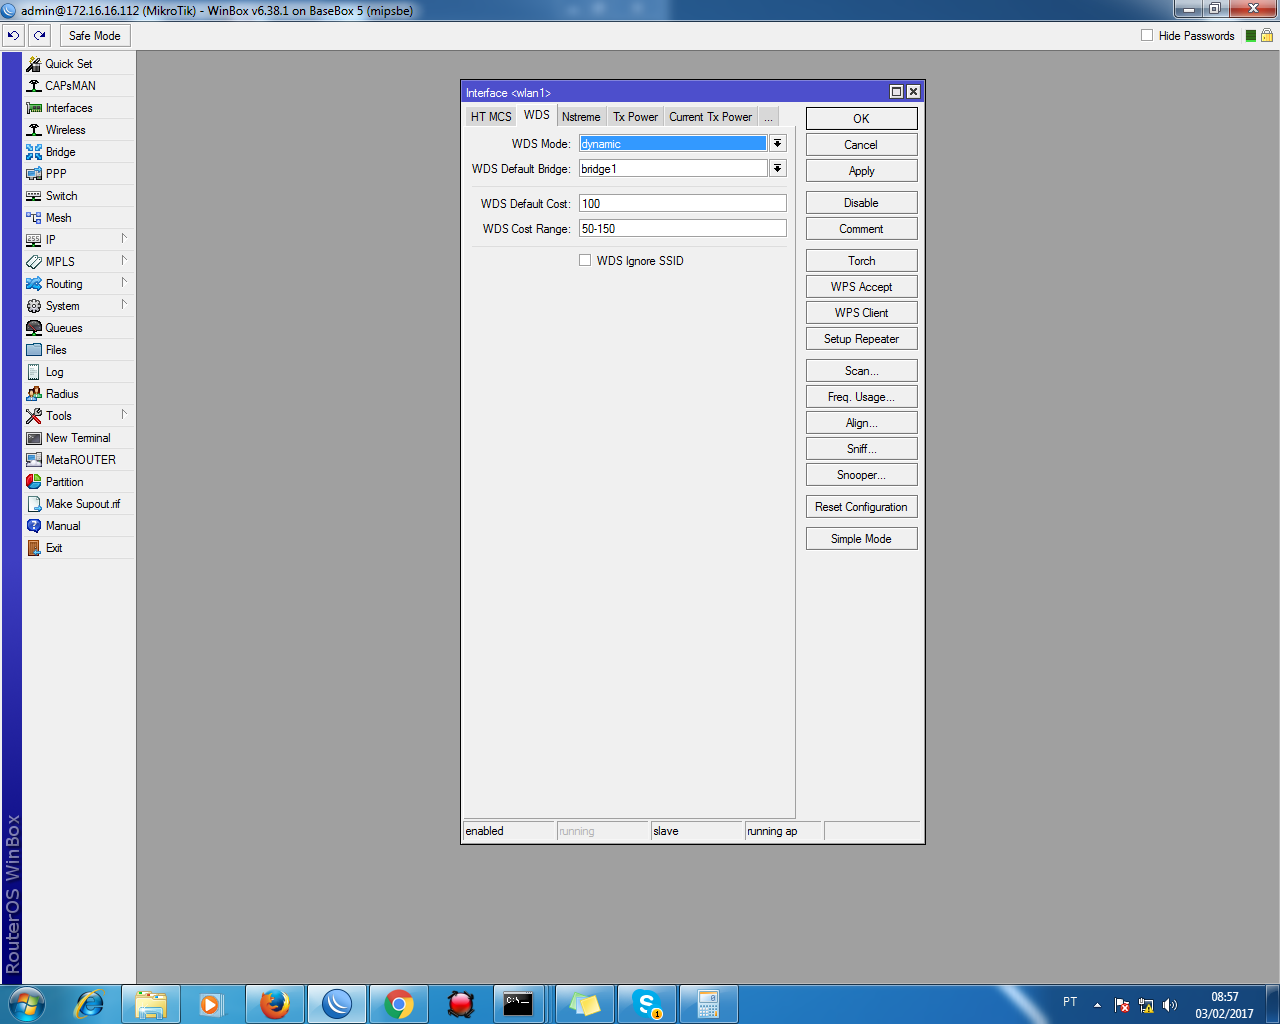The height and width of the screenshot is (1024, 1280).
Task: Launch Google Chrome from the taskbar
Action: coord(399,1004)
